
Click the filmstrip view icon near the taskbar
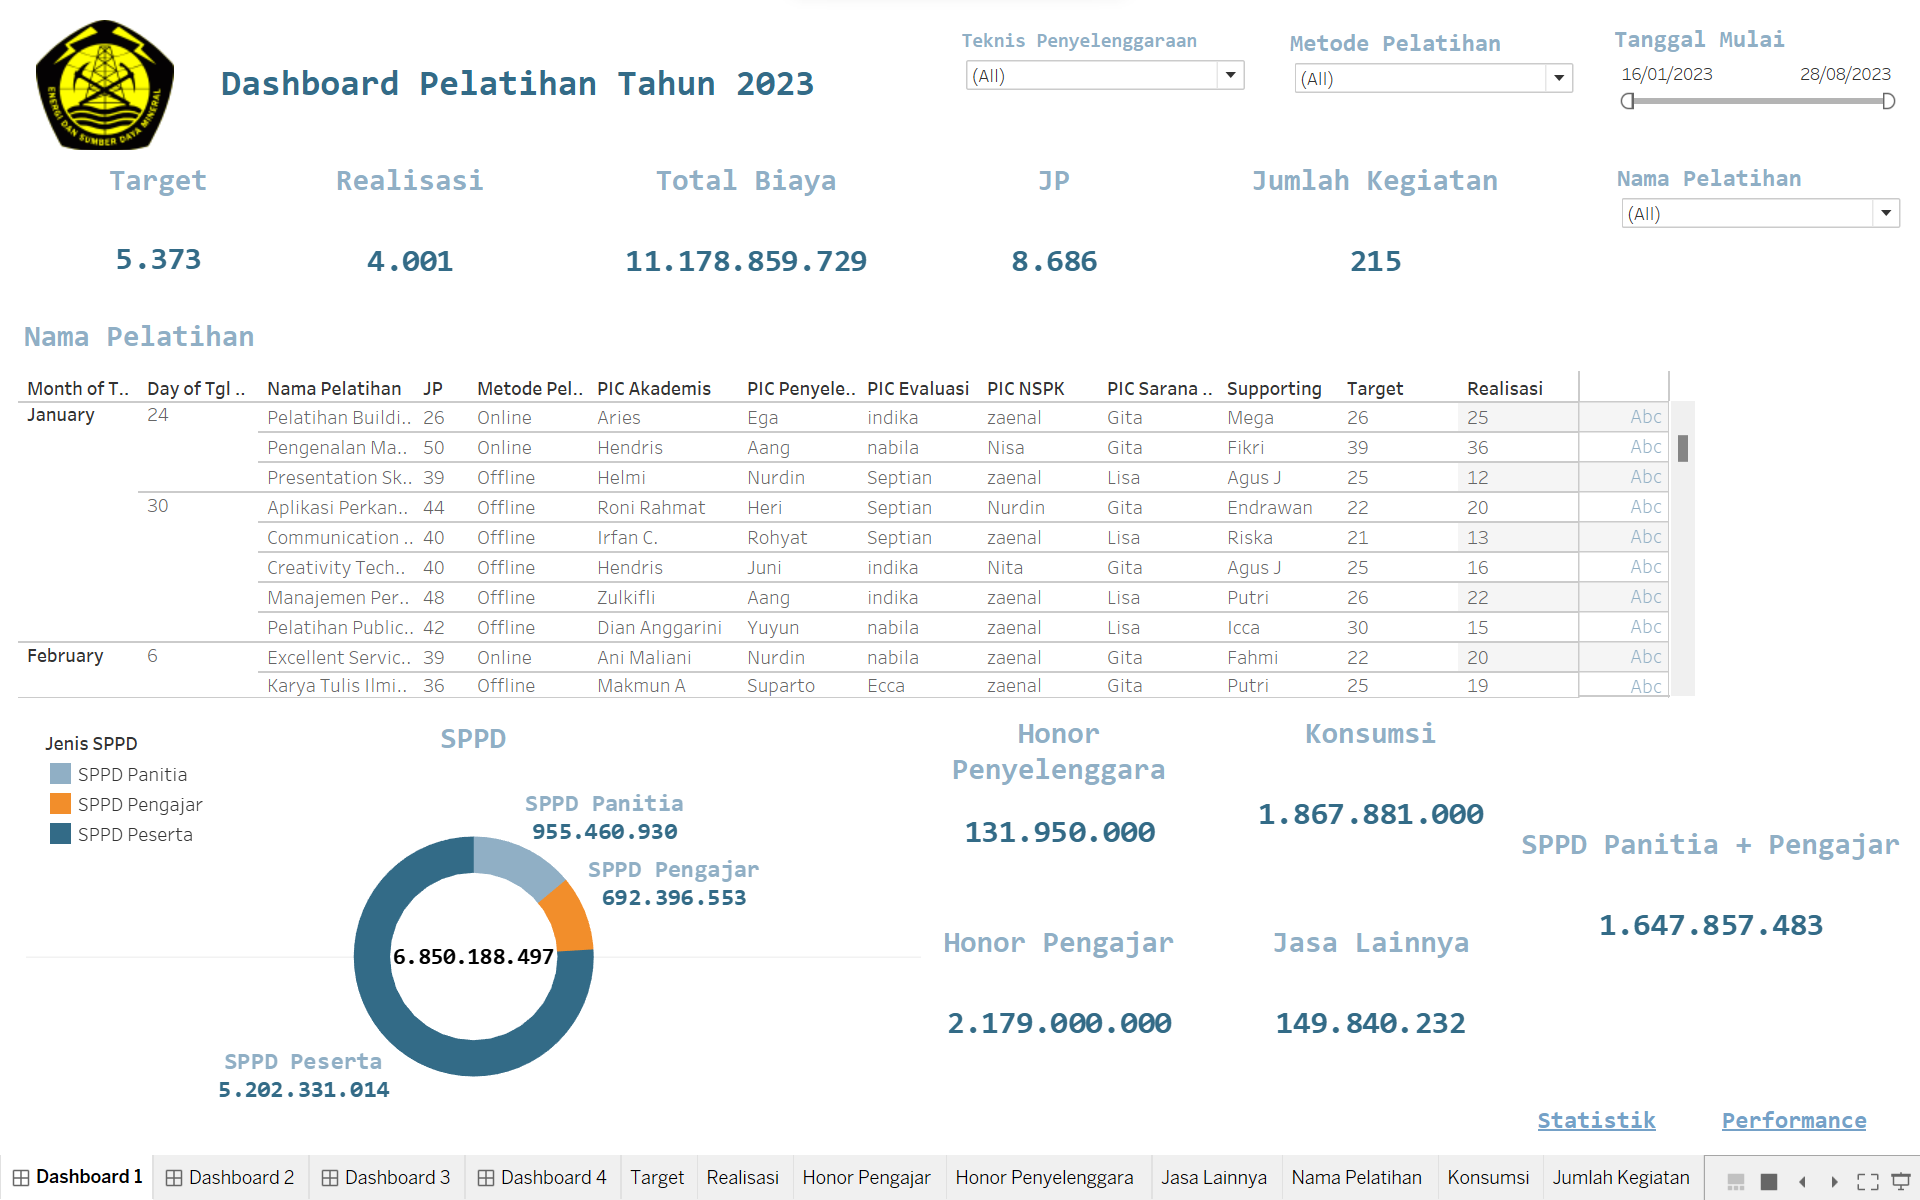point(1736,1183)
